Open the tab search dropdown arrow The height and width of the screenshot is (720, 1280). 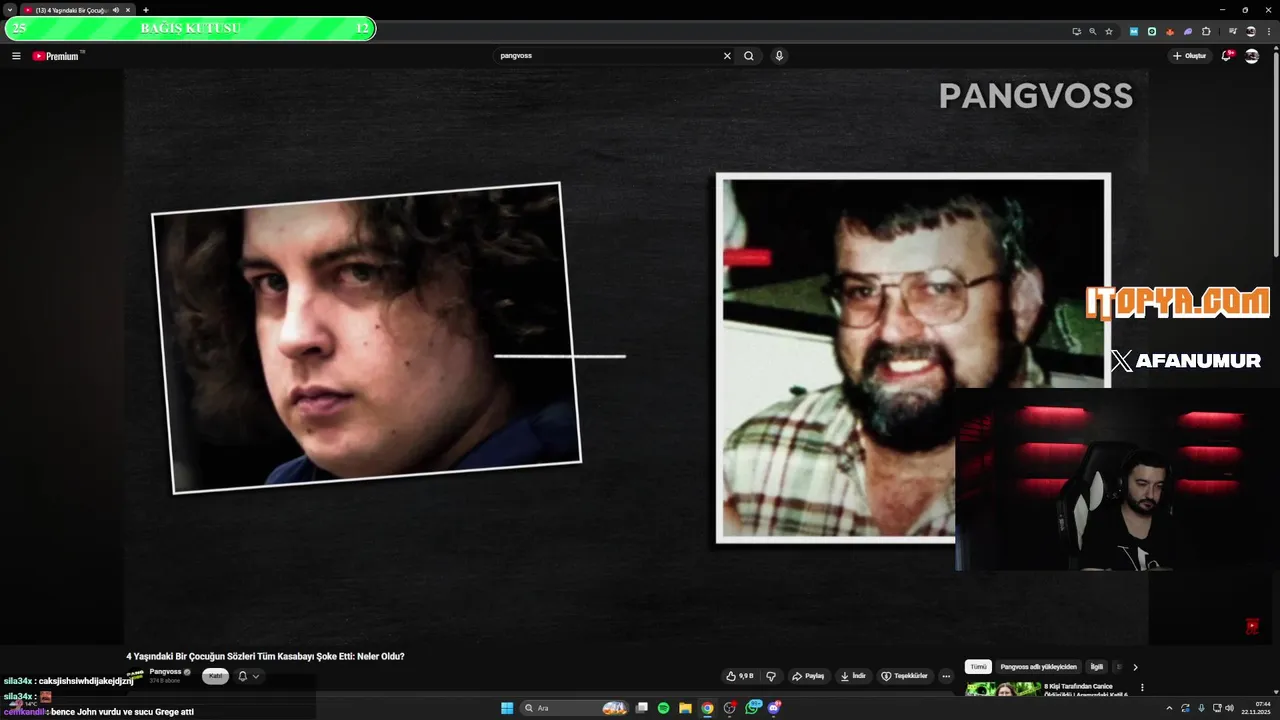pos(9,10)
